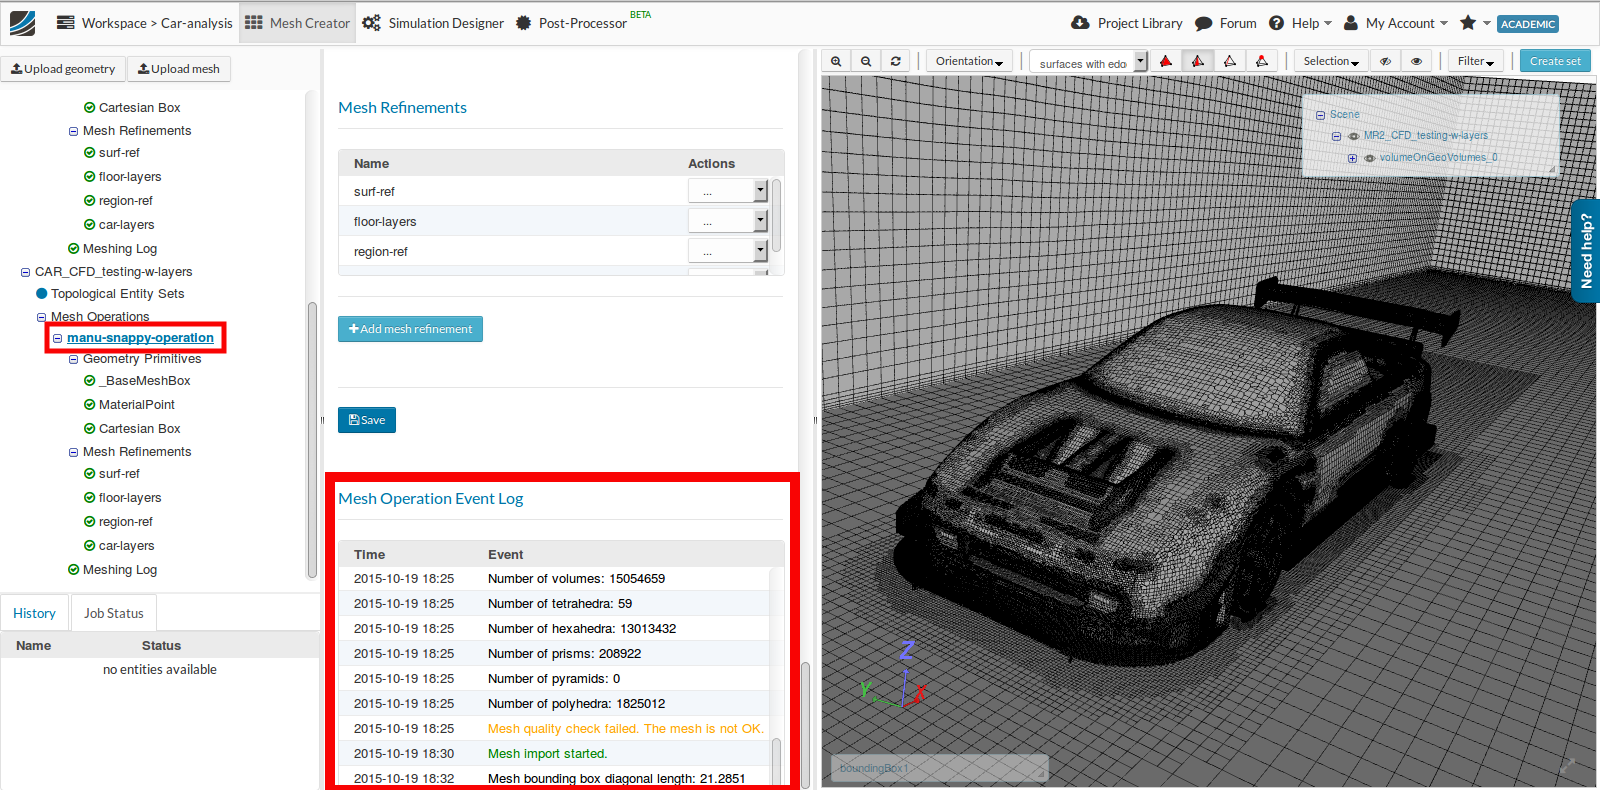Screen dimensions: 1600x790
Task: Select the volume picking pyramid icon
Action: [x=1166, y=61]
